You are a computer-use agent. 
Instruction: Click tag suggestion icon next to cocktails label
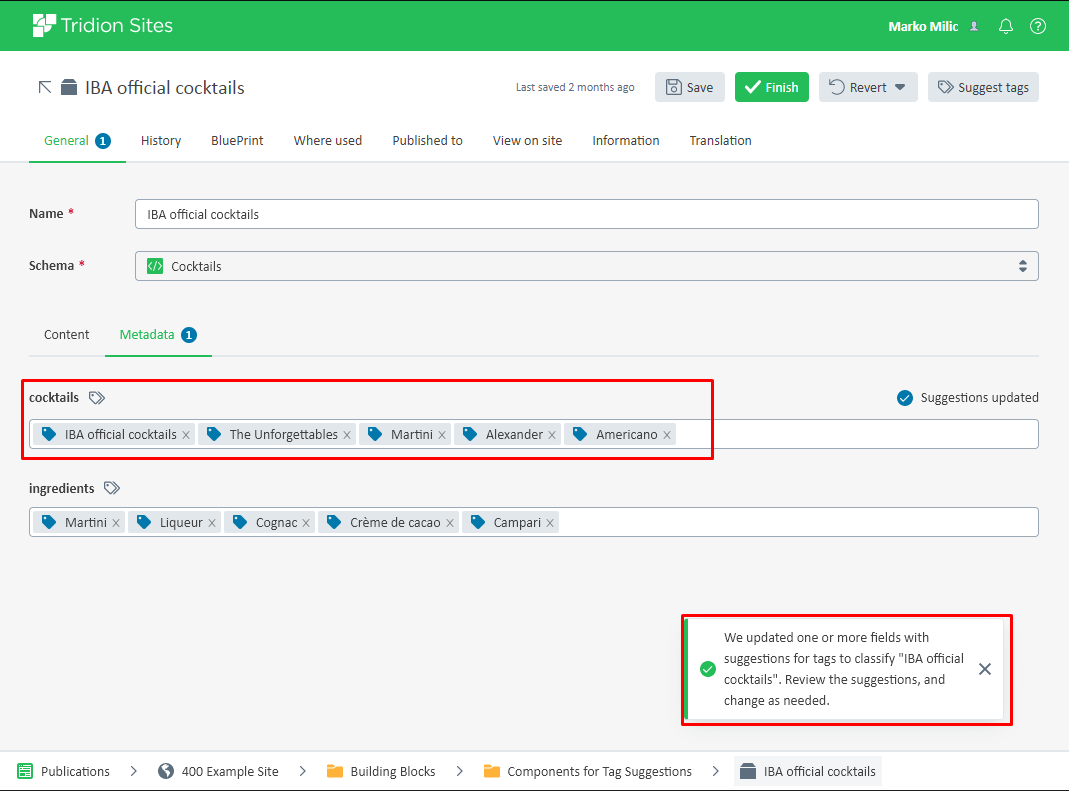[97, 398]
